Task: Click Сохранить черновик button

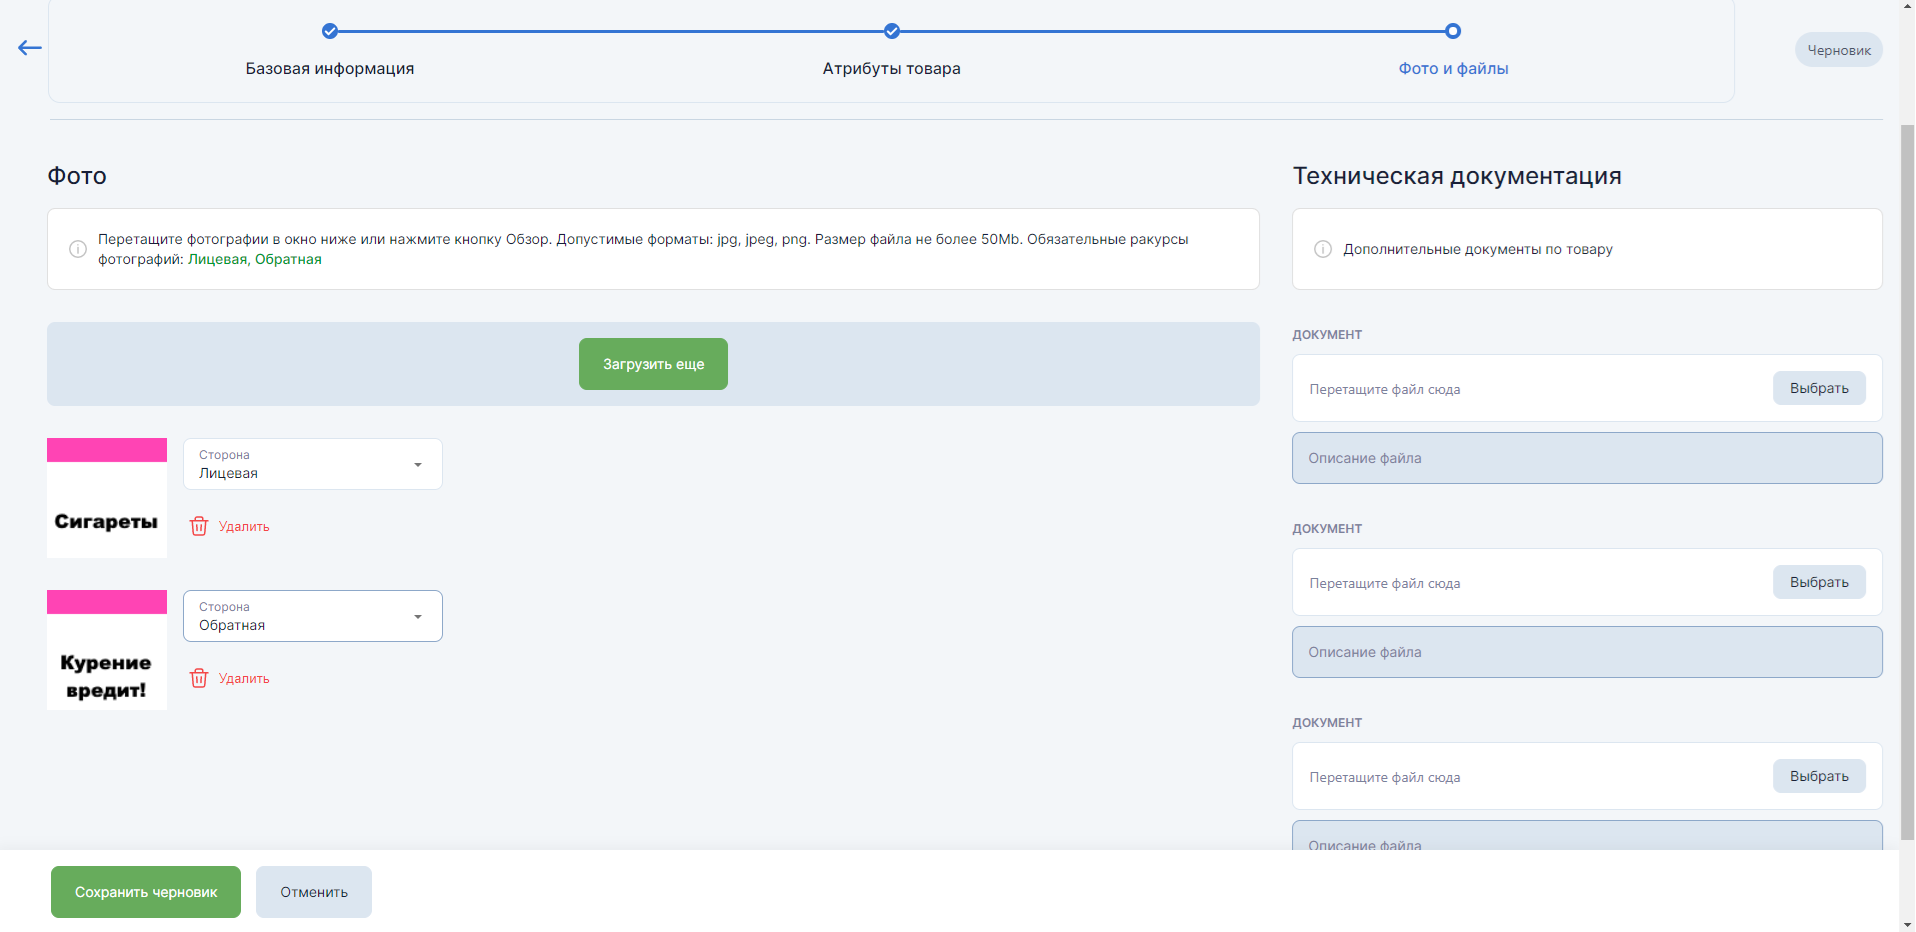Action: click(x=146, y=892)
